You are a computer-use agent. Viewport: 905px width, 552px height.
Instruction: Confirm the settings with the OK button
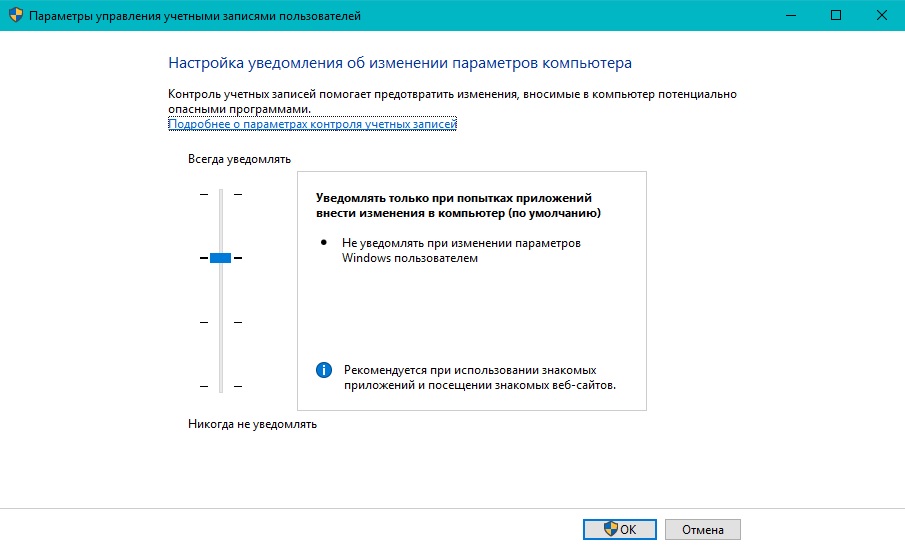pyautogui.click(x=619, y=530)
